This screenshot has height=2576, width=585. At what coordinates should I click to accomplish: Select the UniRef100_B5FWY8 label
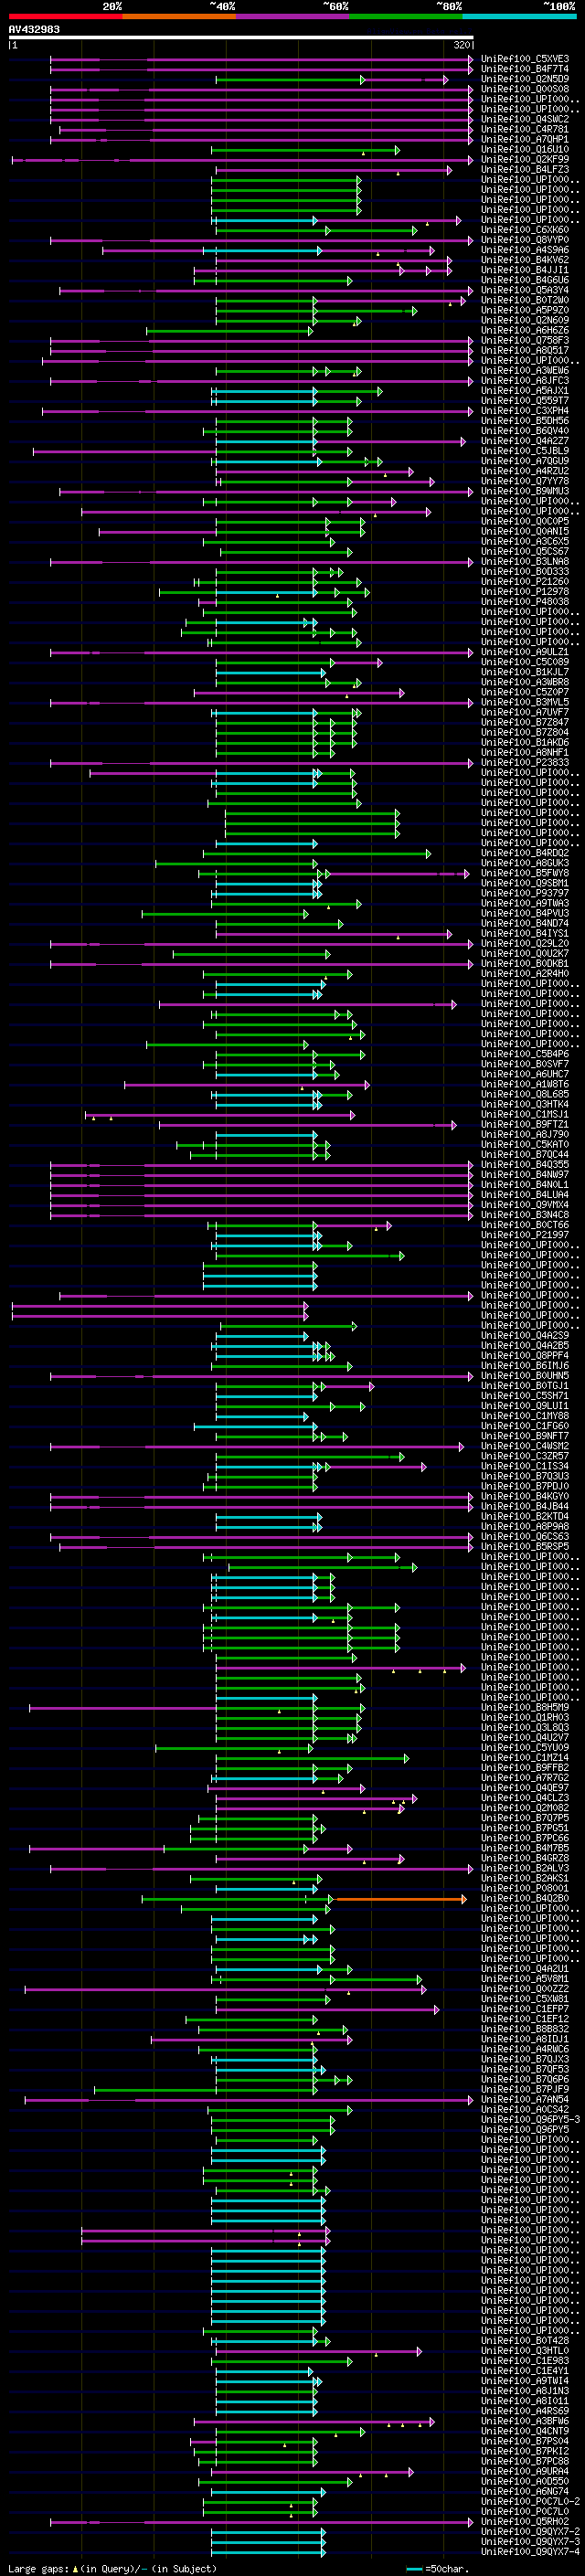pyautogui.click(x=525, y=873)
